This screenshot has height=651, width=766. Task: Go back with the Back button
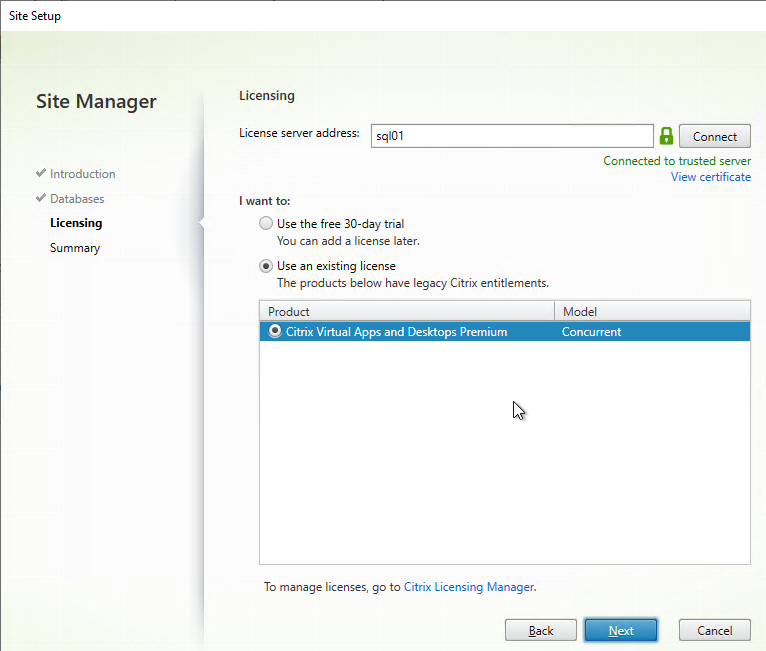pyautogui.click(x=541, y=630)
